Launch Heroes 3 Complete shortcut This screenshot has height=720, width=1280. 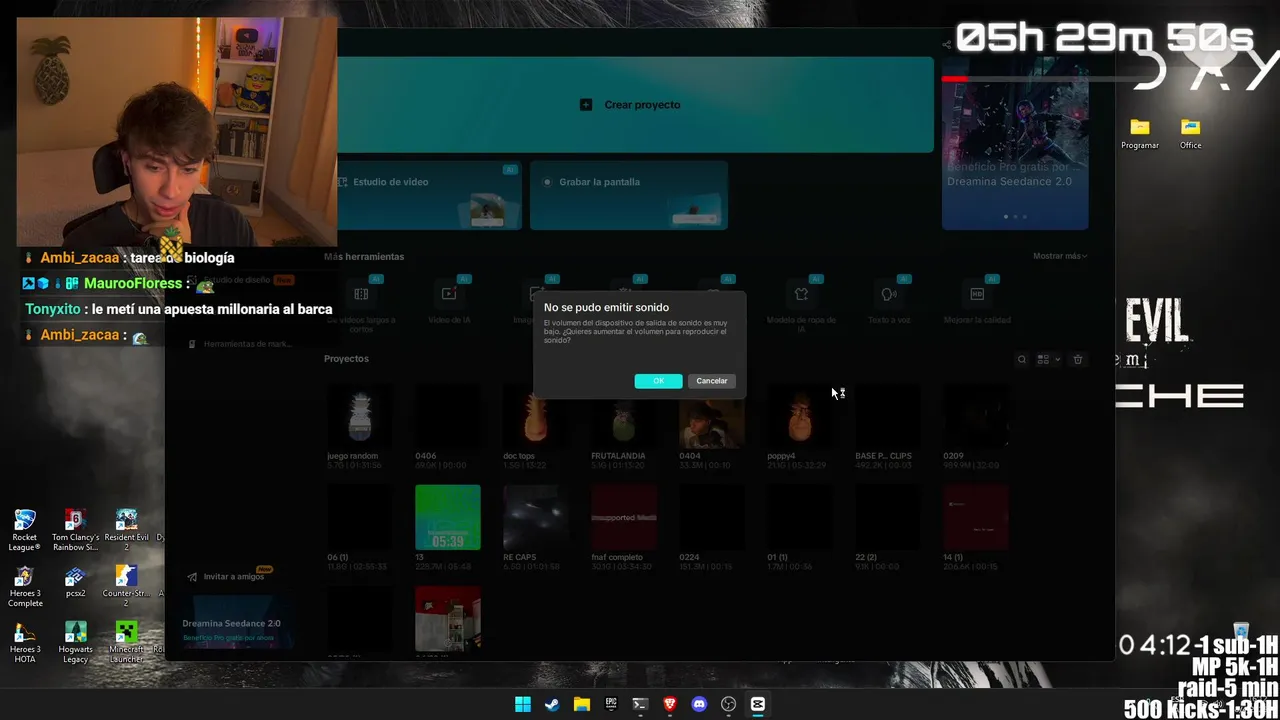25,587
